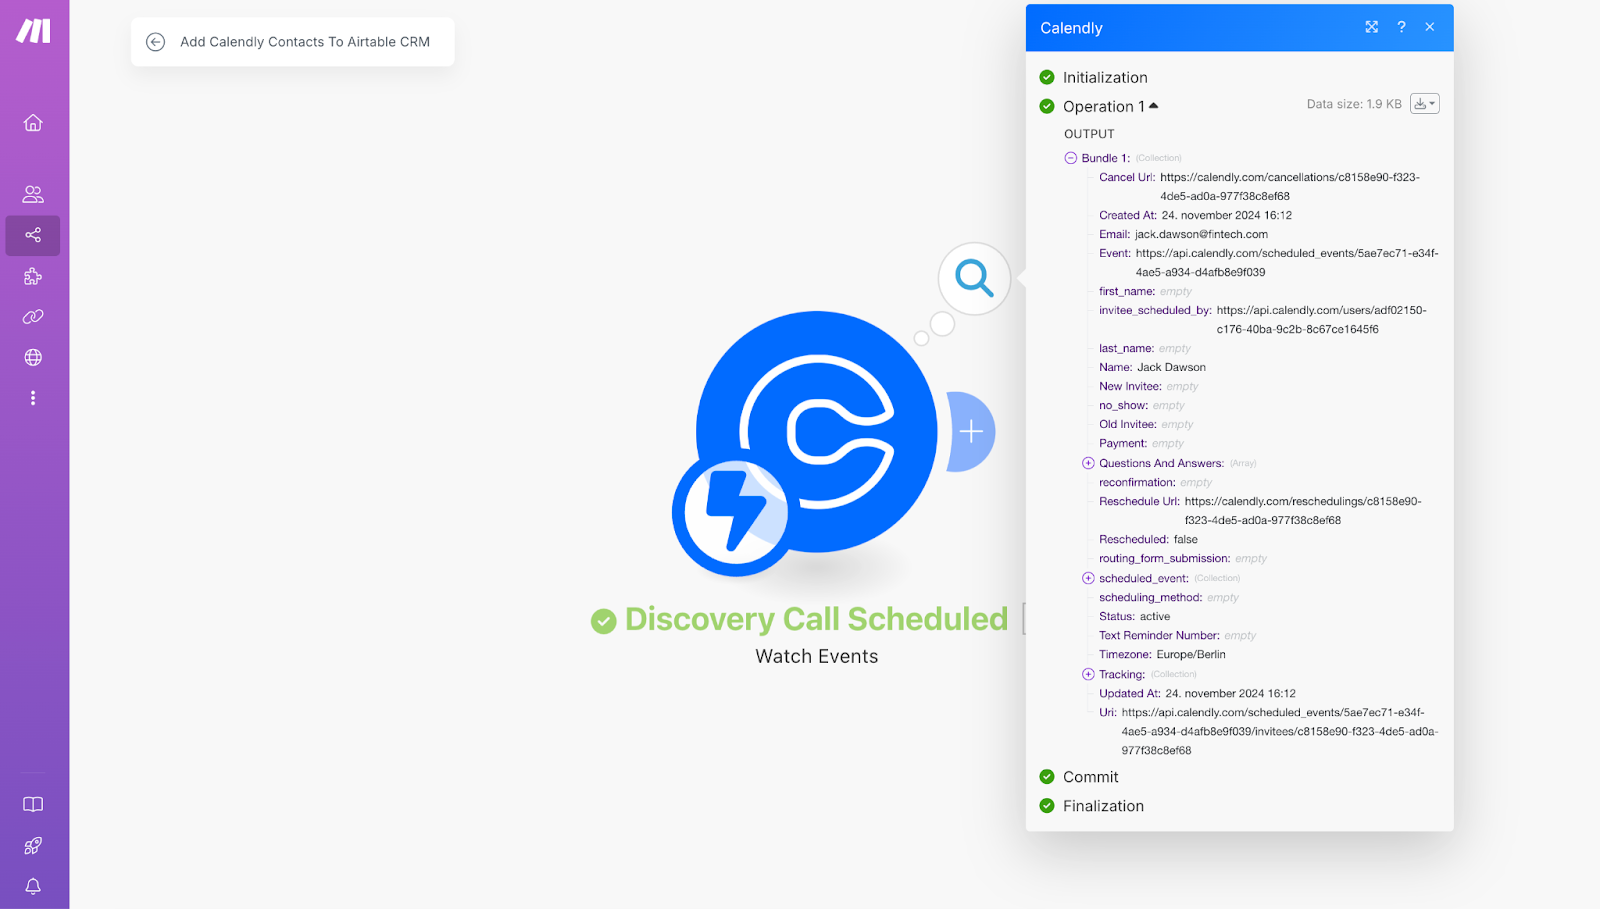Open Resource hub book icon

click(x=33, y=805)
